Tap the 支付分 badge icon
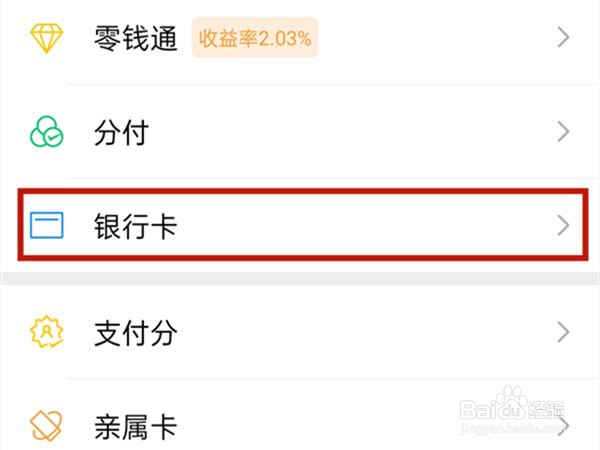The width and height of the screenshot is (600, 450). pos(47,331)
